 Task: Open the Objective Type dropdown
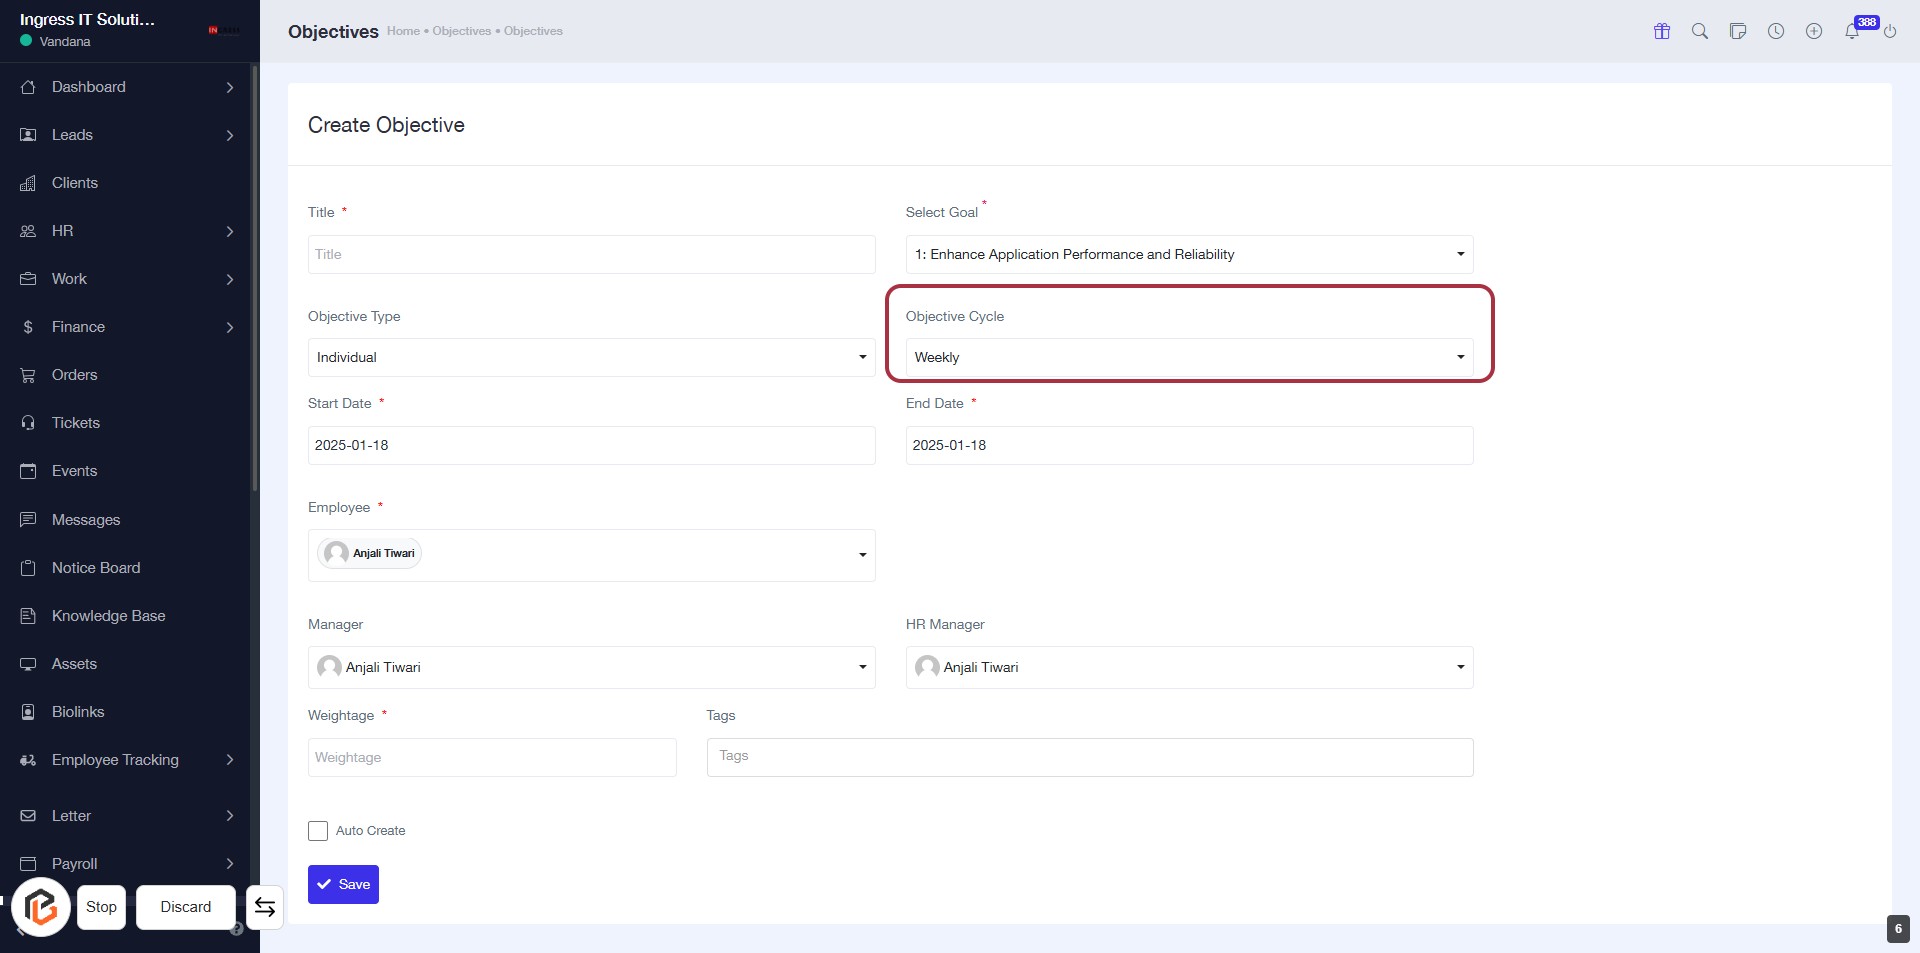pyautogui.click(x=591, y=358)
